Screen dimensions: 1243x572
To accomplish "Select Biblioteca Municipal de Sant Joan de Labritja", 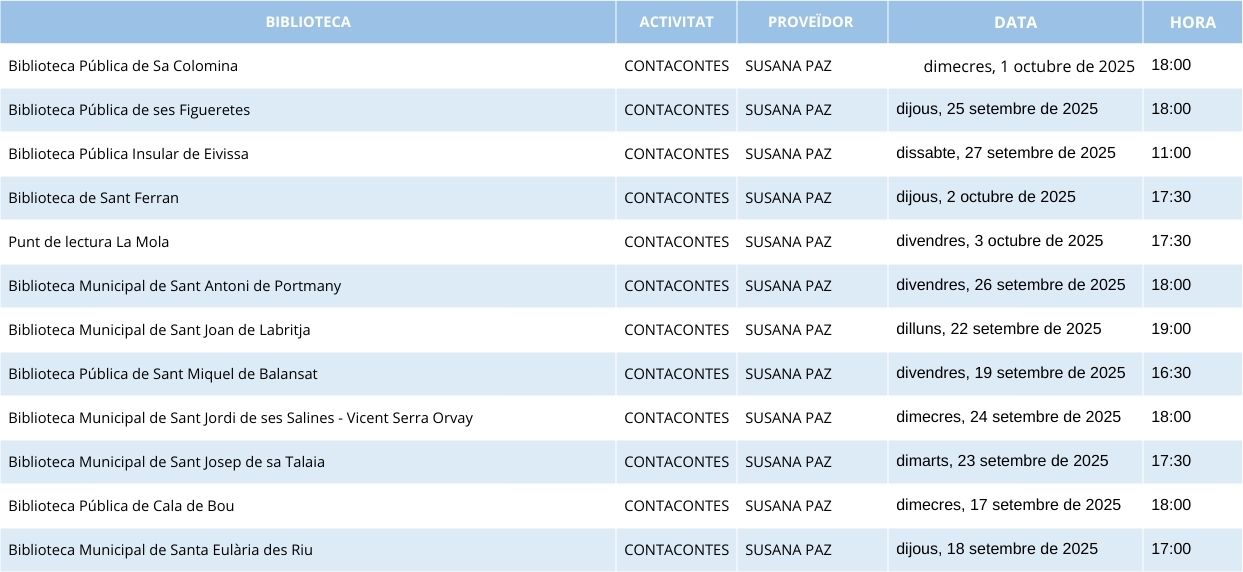I will [x=159, y=330].
